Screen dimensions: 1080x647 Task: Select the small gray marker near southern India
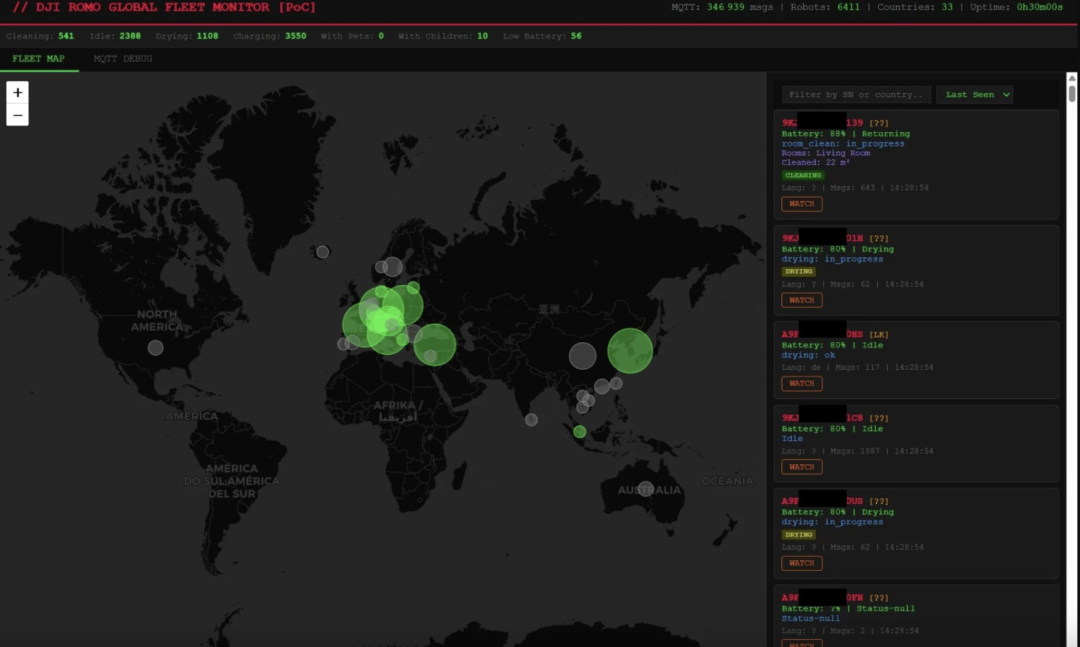pyautogui.click(x=531, y=419)
